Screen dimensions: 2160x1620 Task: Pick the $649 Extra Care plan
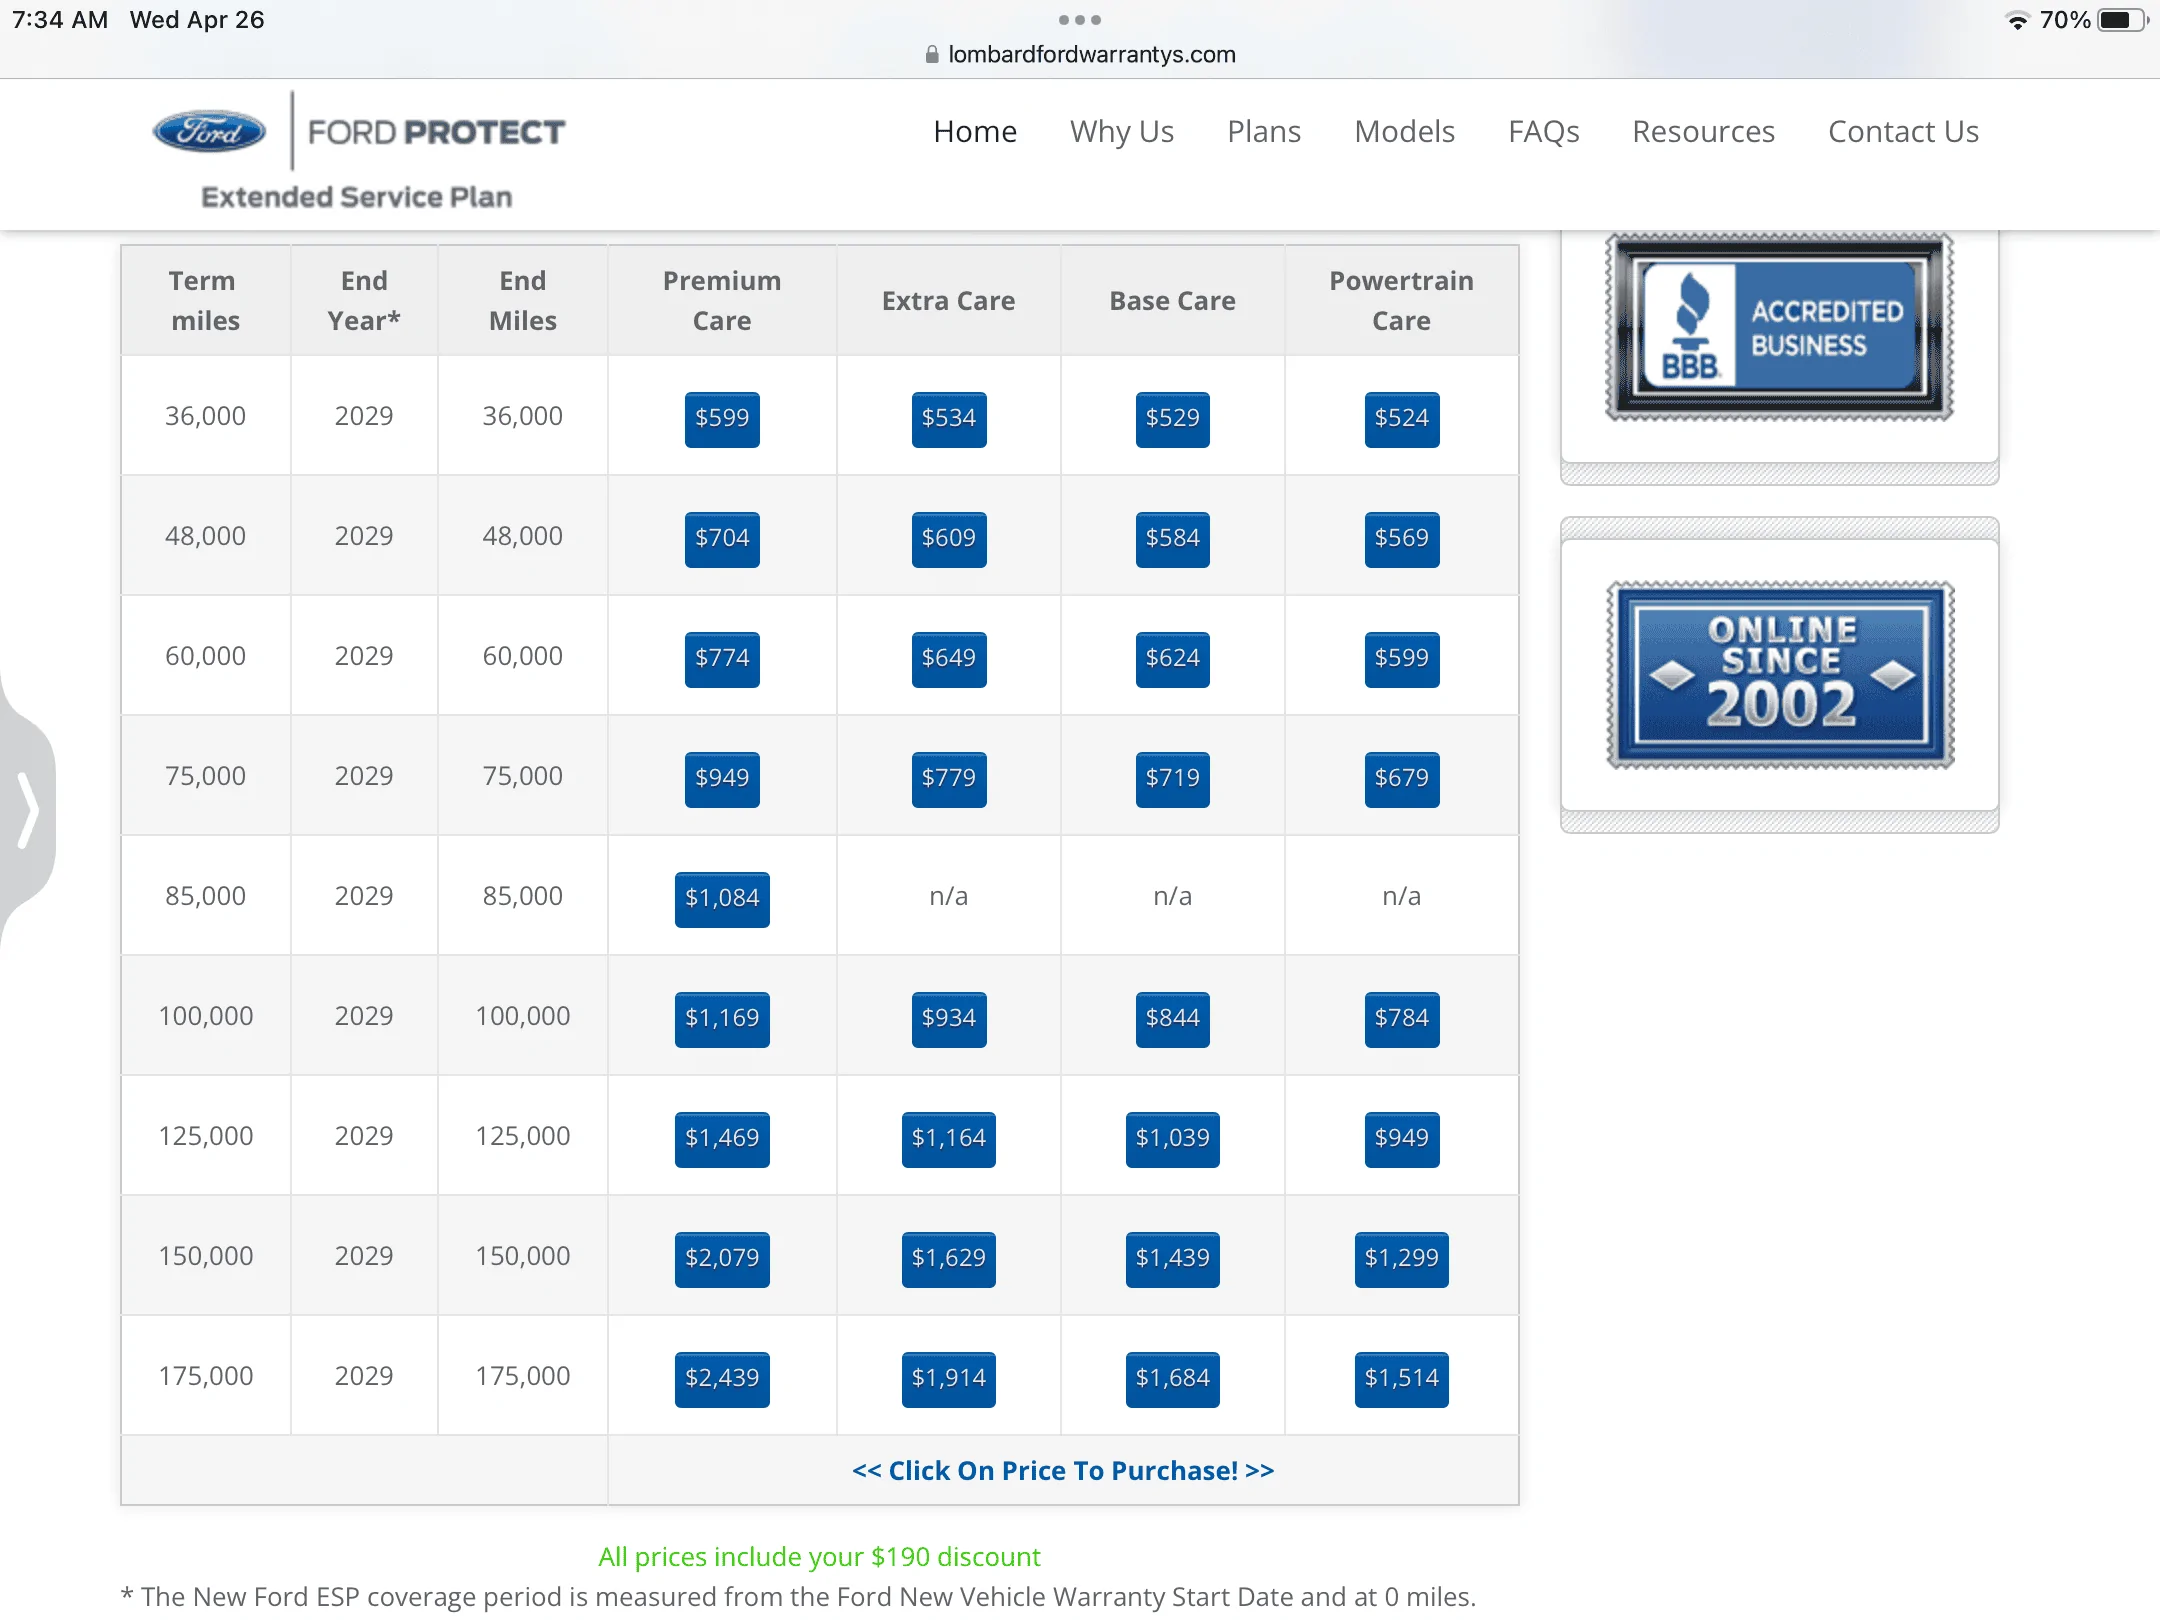948,658
